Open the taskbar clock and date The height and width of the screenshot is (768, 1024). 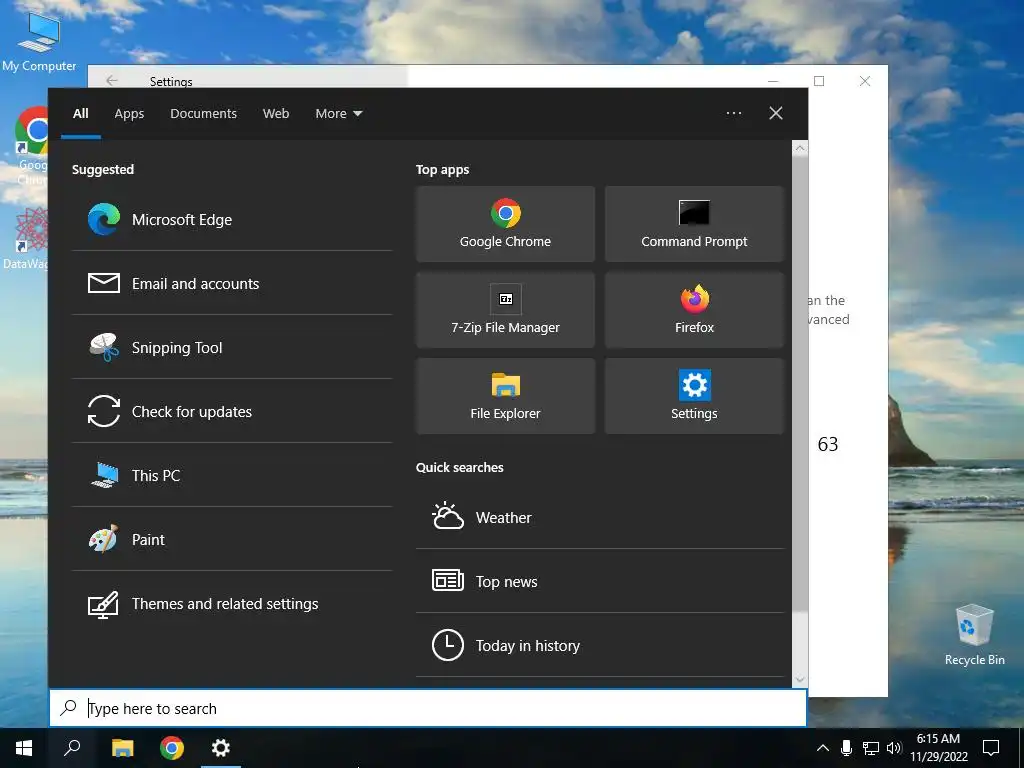pyautogui.click(x=938, y=748)
